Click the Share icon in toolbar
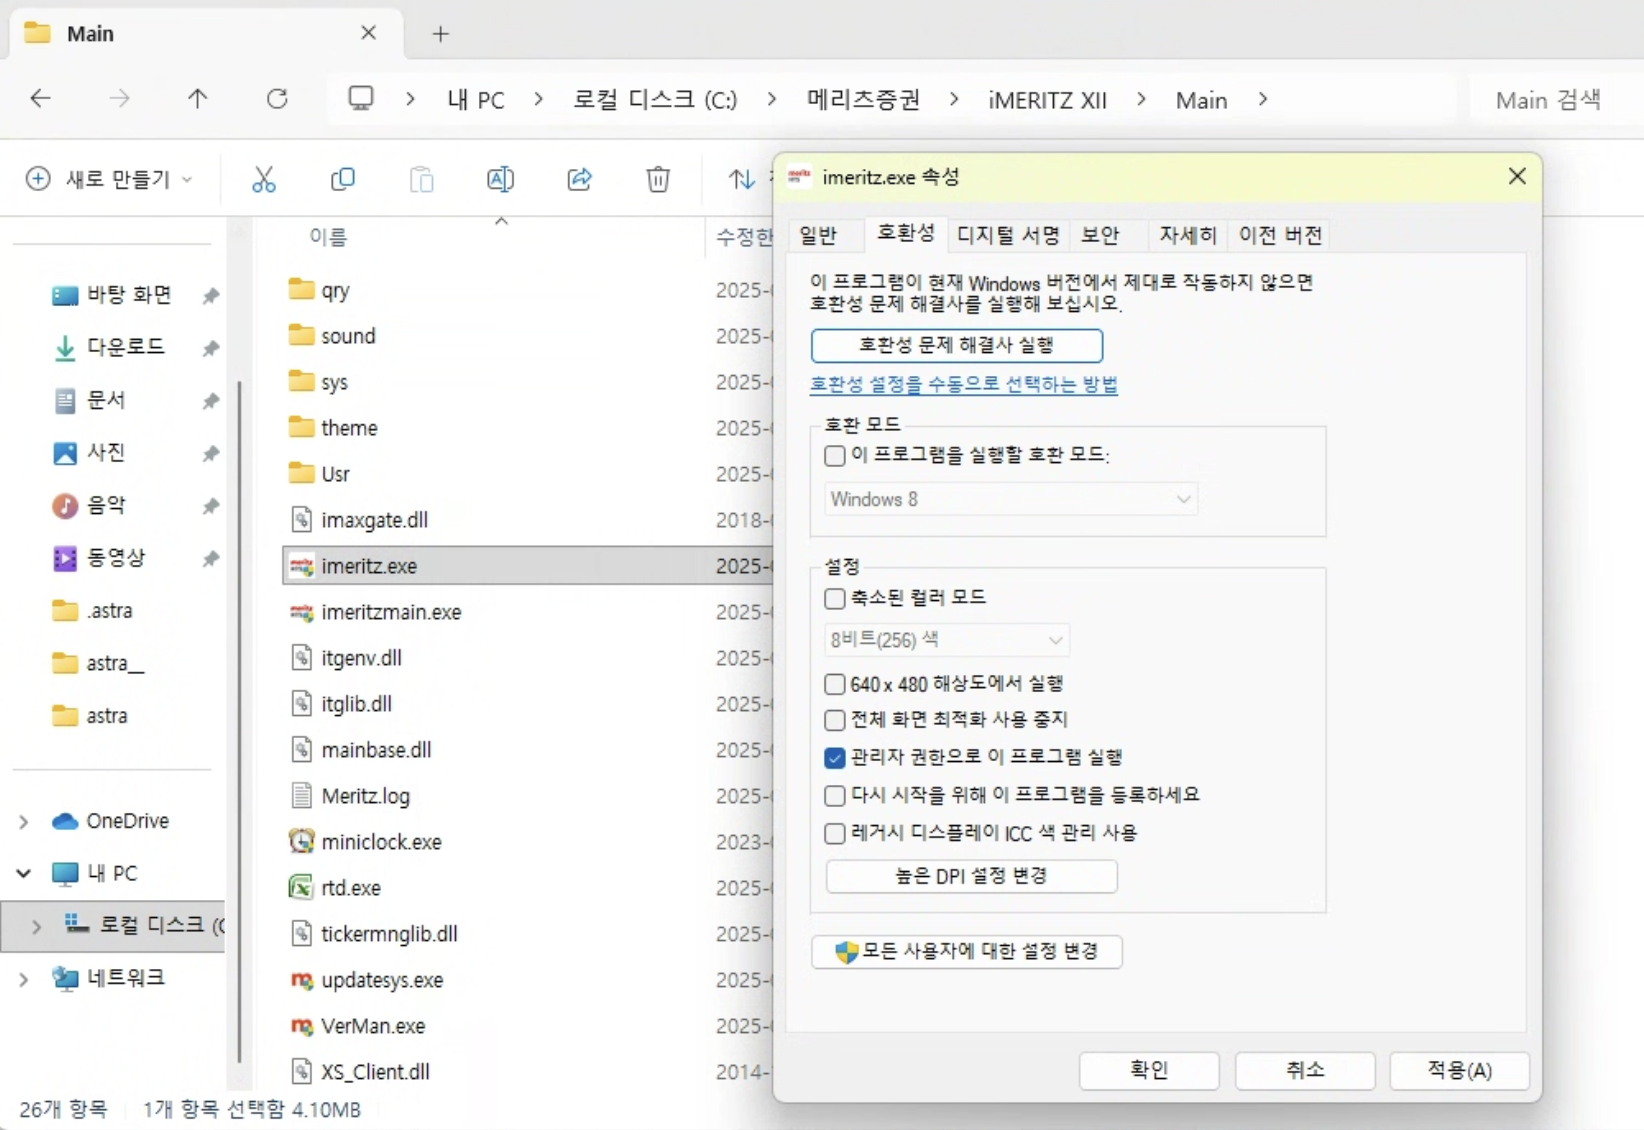1644x1130 pixels. [x=579, y=179]
